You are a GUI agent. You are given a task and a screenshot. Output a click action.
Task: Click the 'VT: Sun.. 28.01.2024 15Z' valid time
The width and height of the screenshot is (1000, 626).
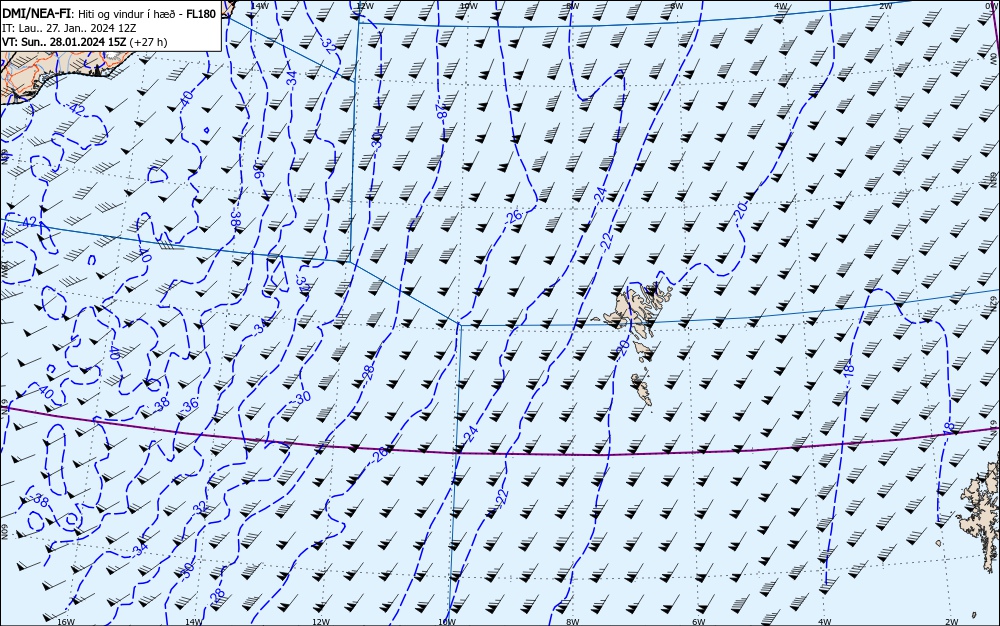(64, 42)
